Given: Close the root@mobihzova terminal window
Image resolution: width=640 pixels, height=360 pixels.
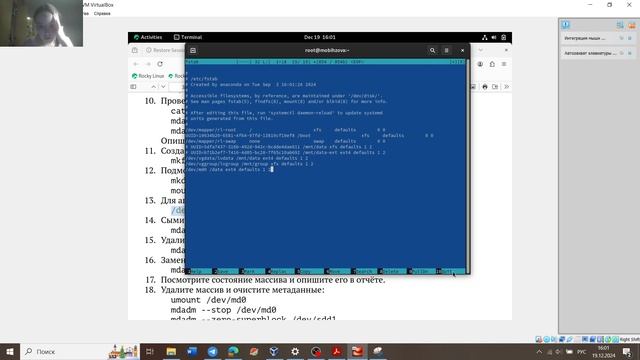Looking at the screenshot, I should [462, 50].
